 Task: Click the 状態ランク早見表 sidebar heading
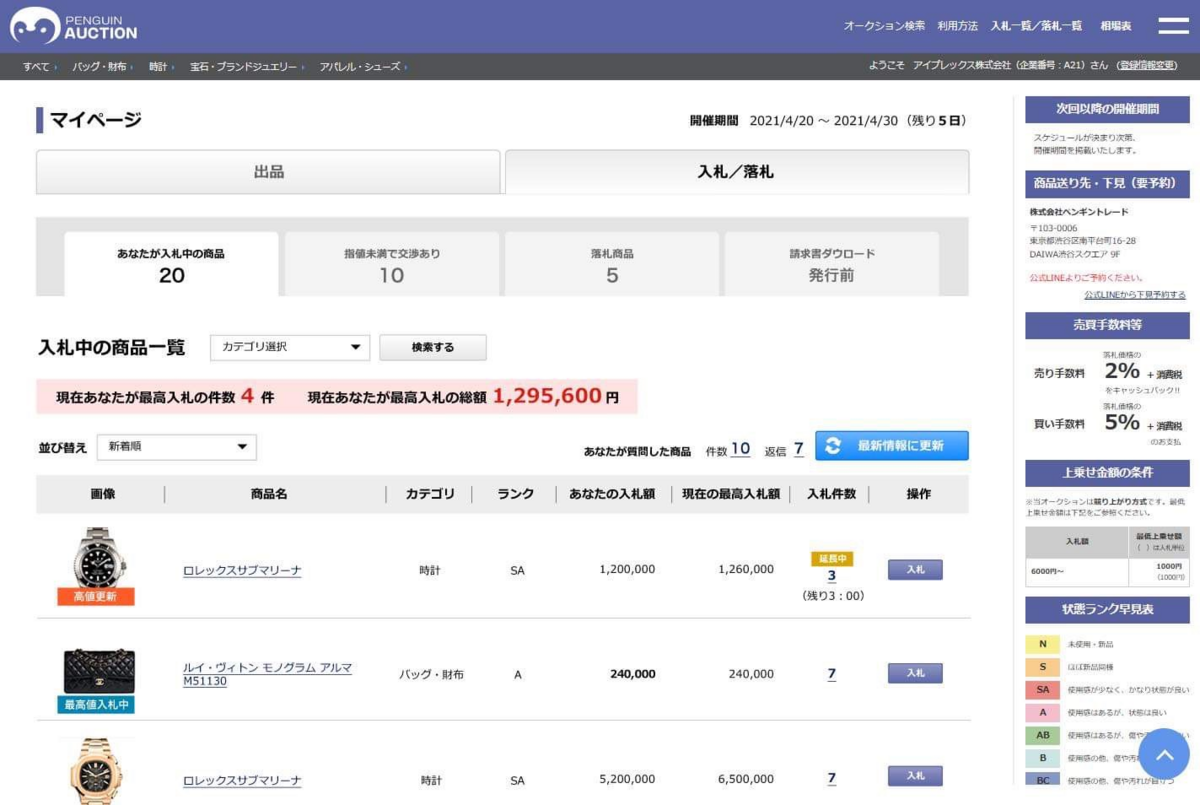tap(1107, 609)
